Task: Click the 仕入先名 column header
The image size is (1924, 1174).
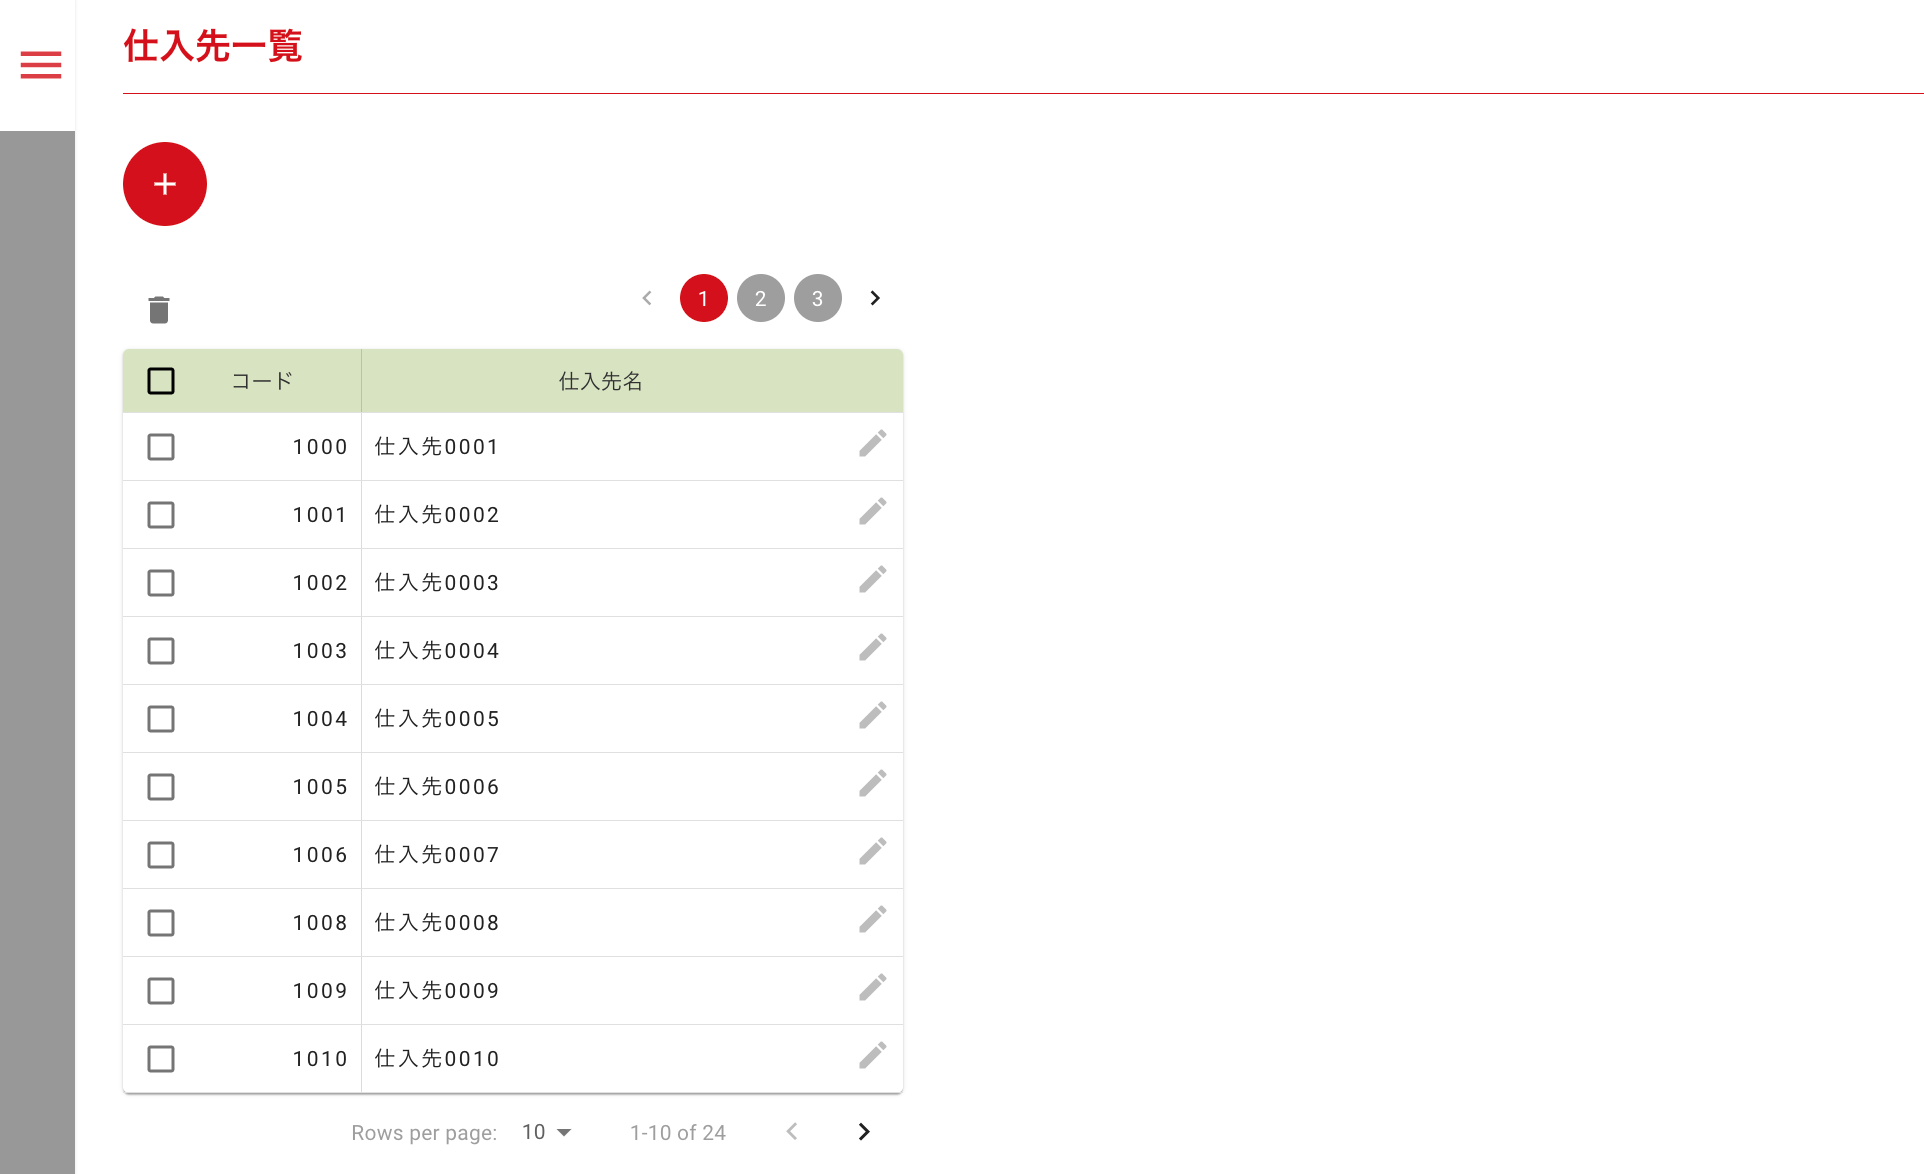Action: coord(600,381)
